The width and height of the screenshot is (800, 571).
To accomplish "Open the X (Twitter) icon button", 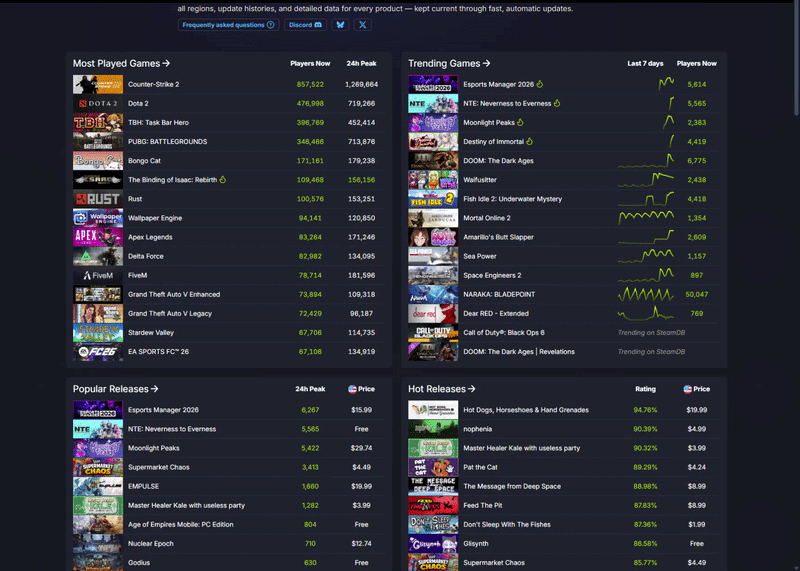I will pyautogui.click(x=362, y=24).
